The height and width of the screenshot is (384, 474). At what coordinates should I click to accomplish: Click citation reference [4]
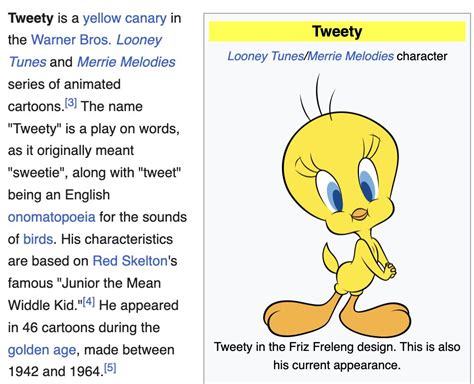[89, 302]
